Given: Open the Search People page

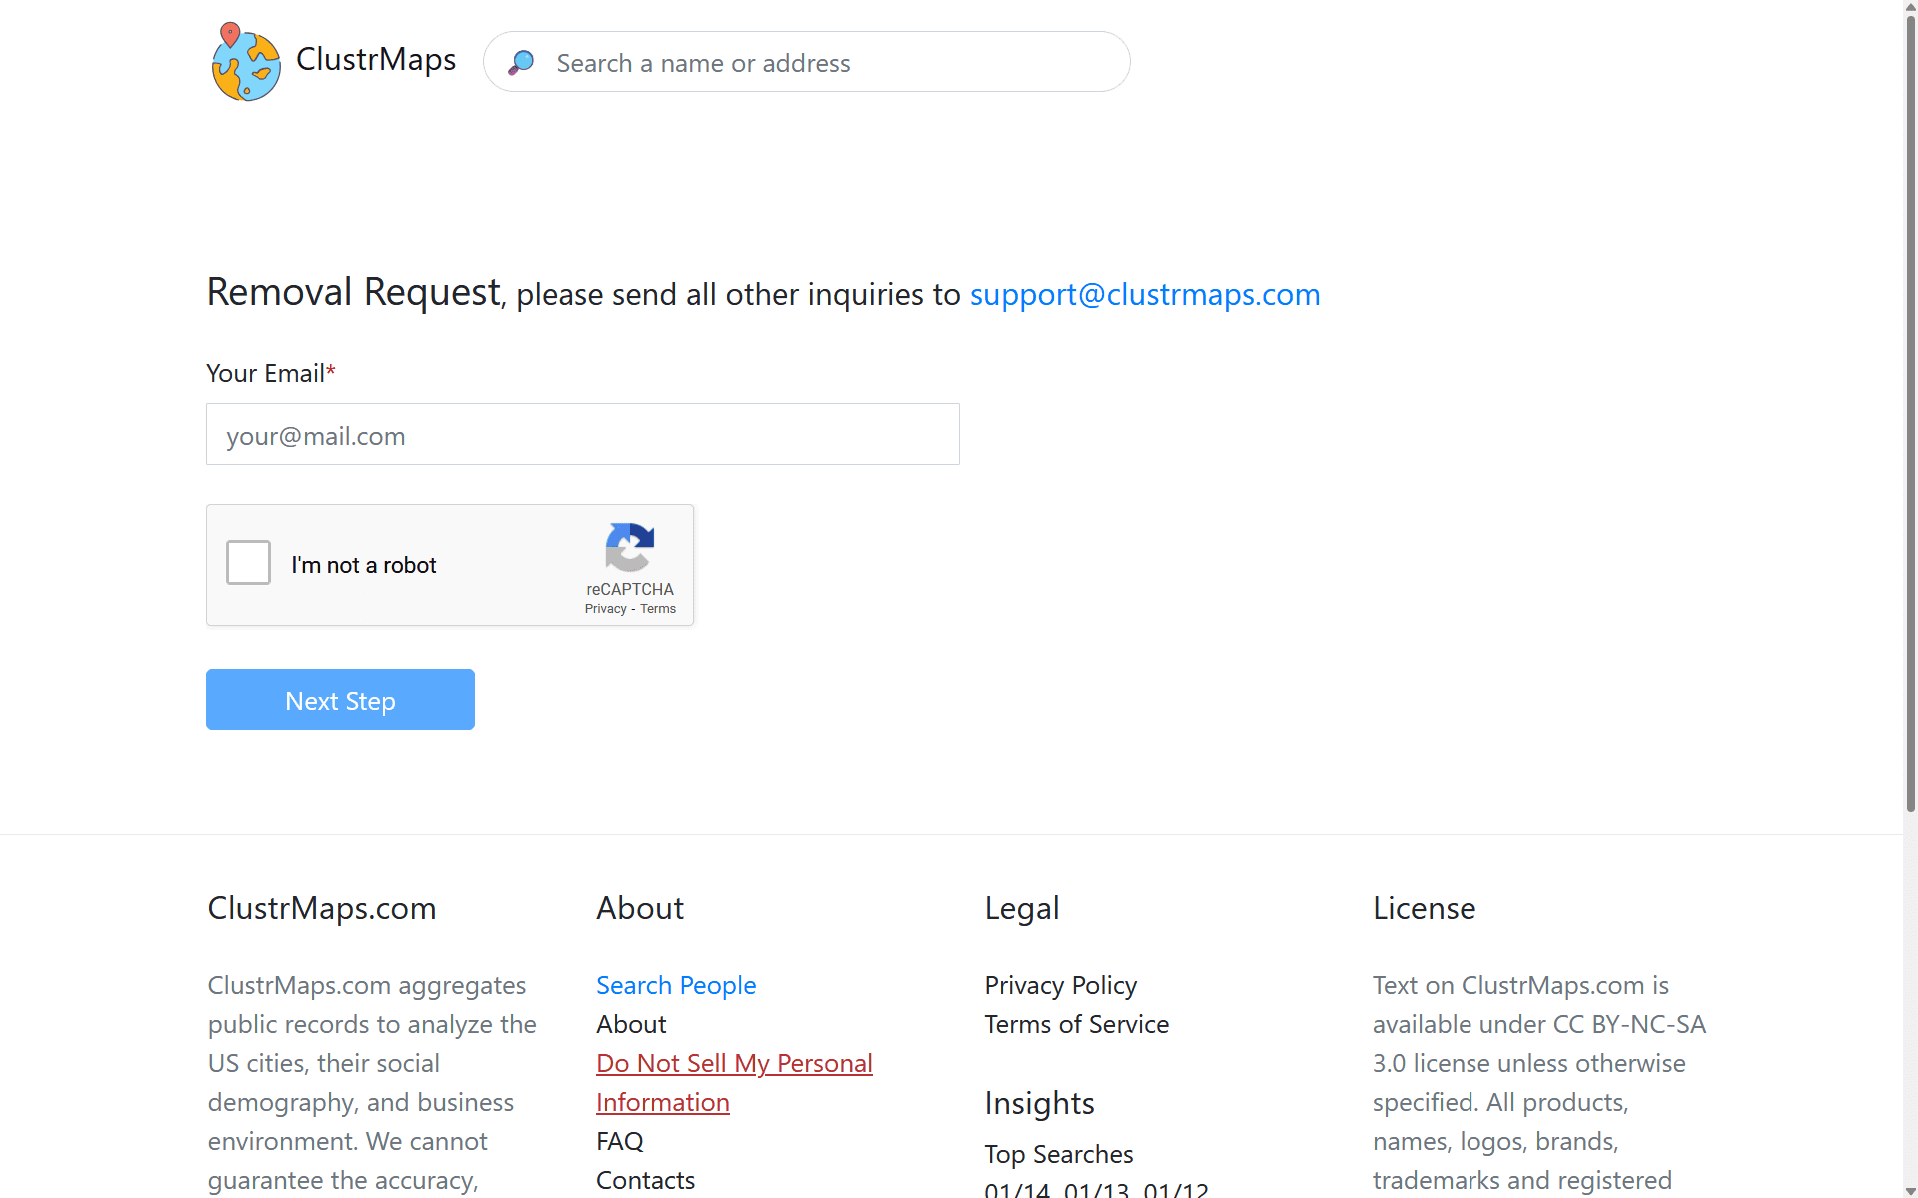Looking at the screenshot, I should coord(676,985).
